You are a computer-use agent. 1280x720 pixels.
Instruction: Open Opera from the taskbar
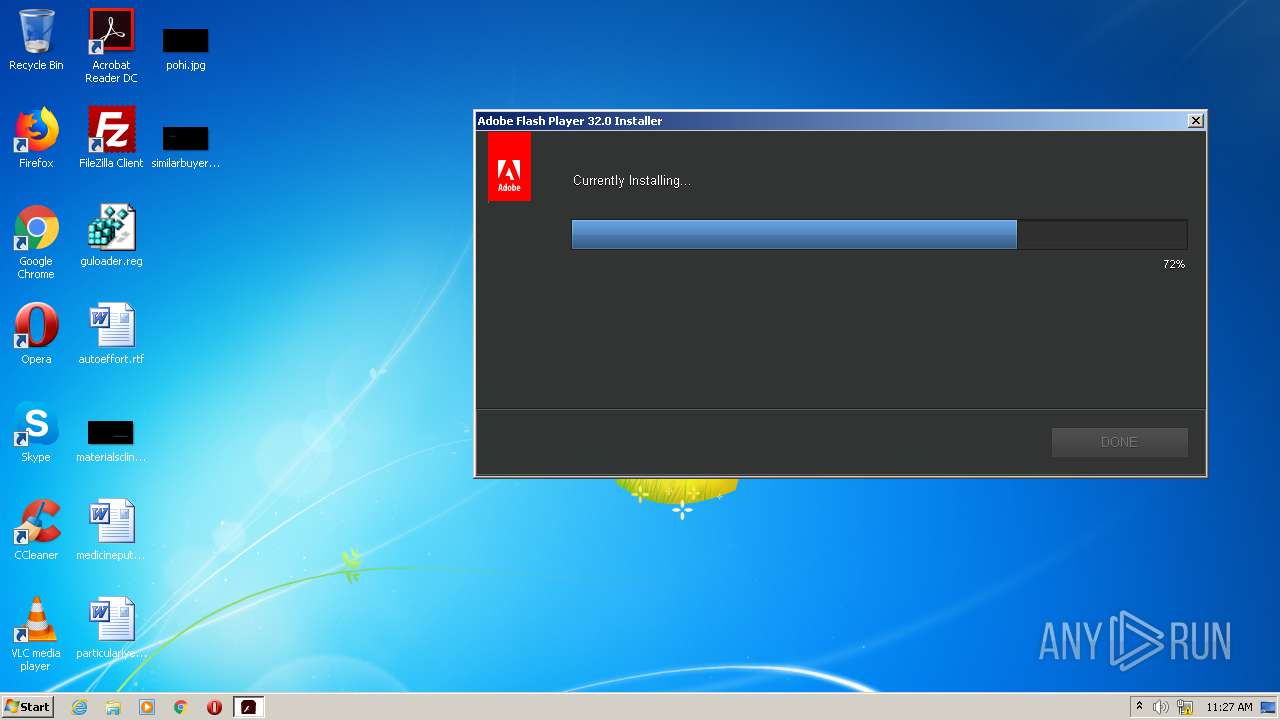(214, 707)
